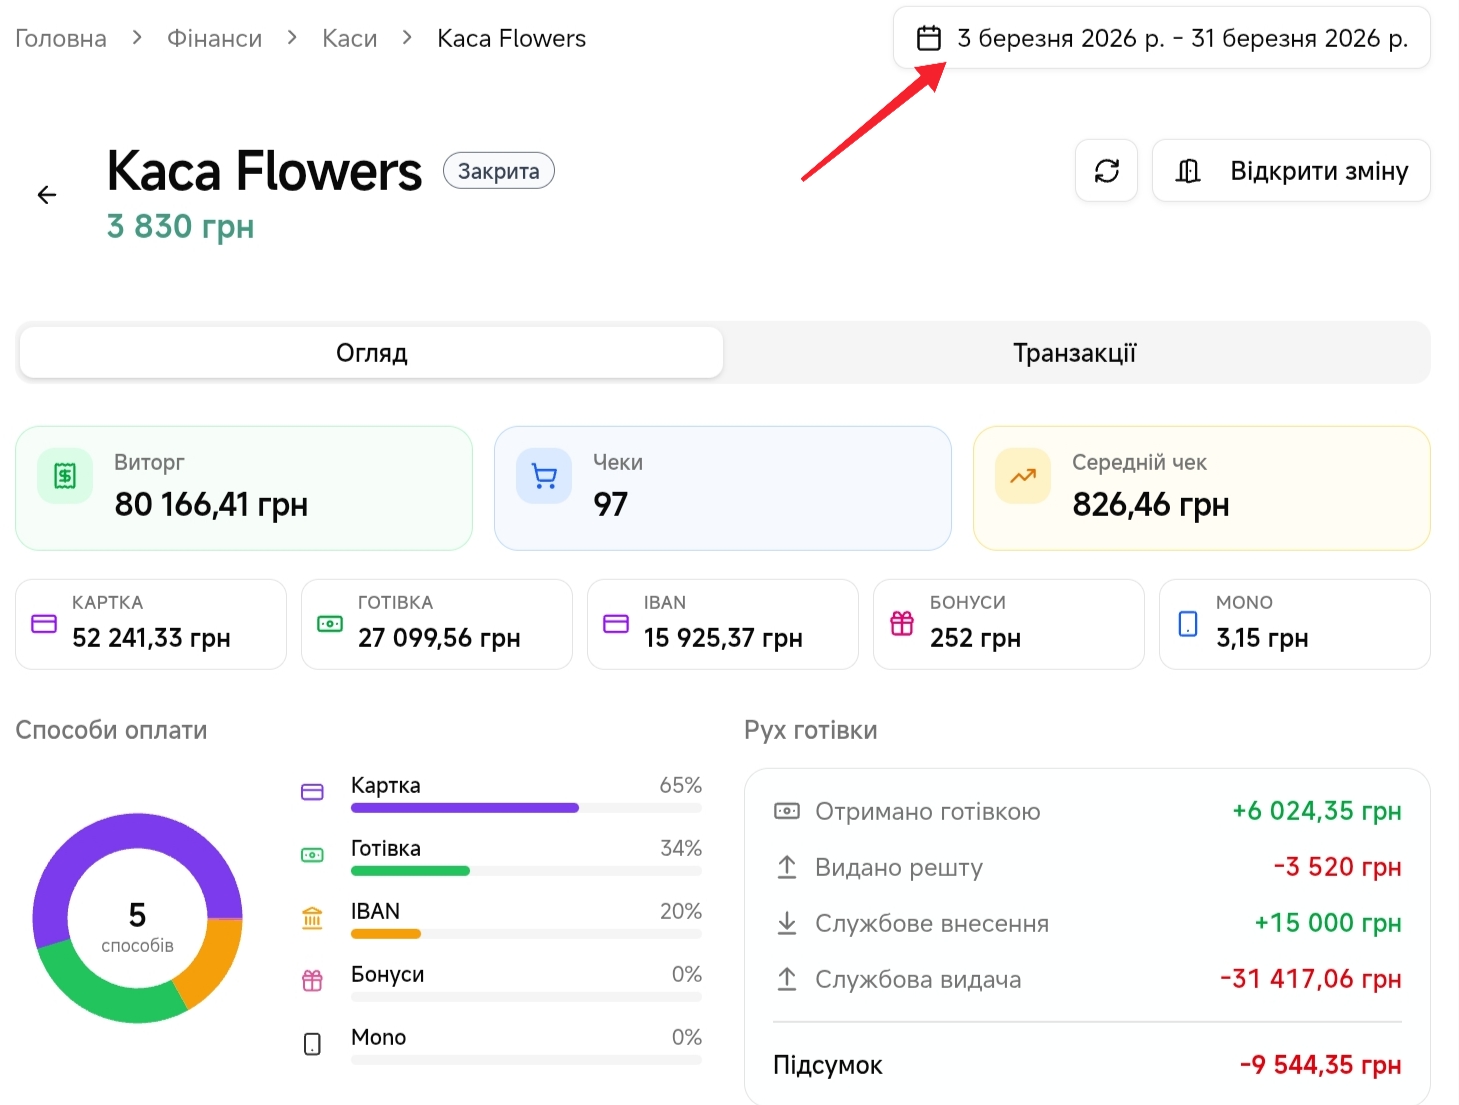The width and height of the screenshot is (1459, 1105).
Task: Click the Виторг receipt icon
Action: (x=65, y=476)
